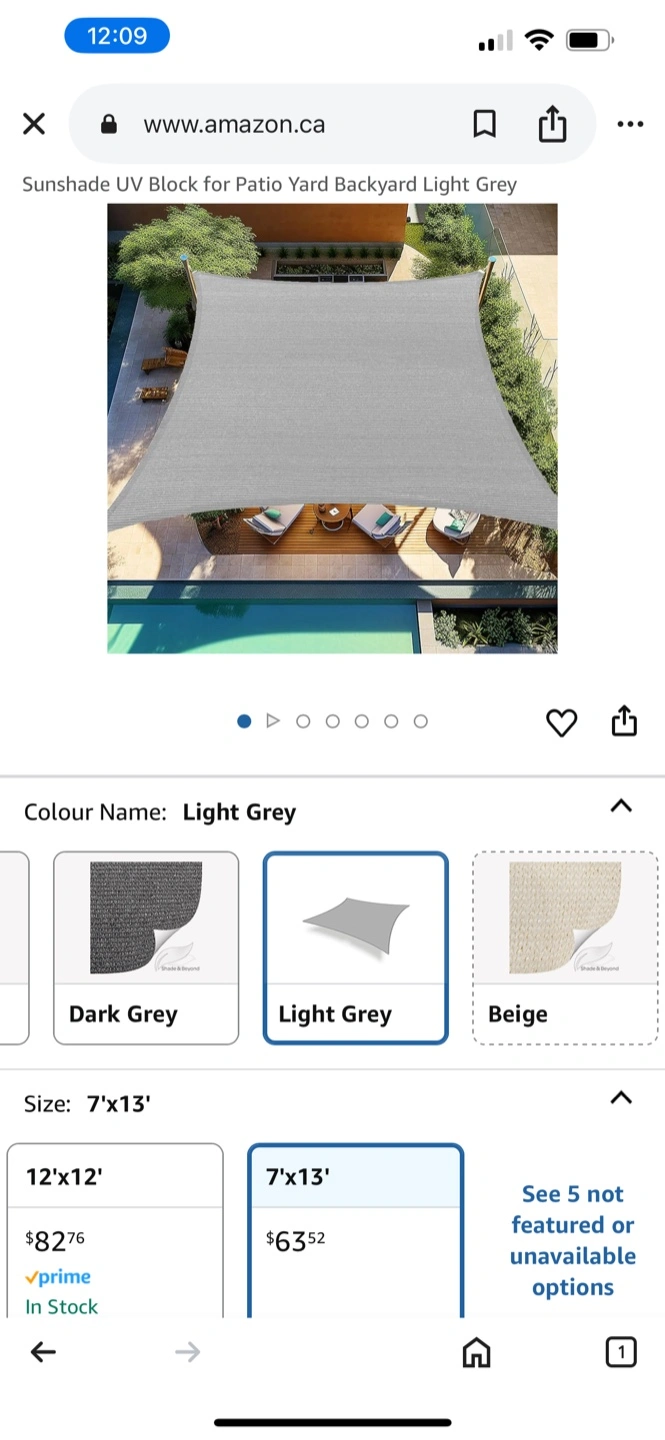Close the browser tab with X icon
The image size is (665, 1440).
(x=34, y=124)
